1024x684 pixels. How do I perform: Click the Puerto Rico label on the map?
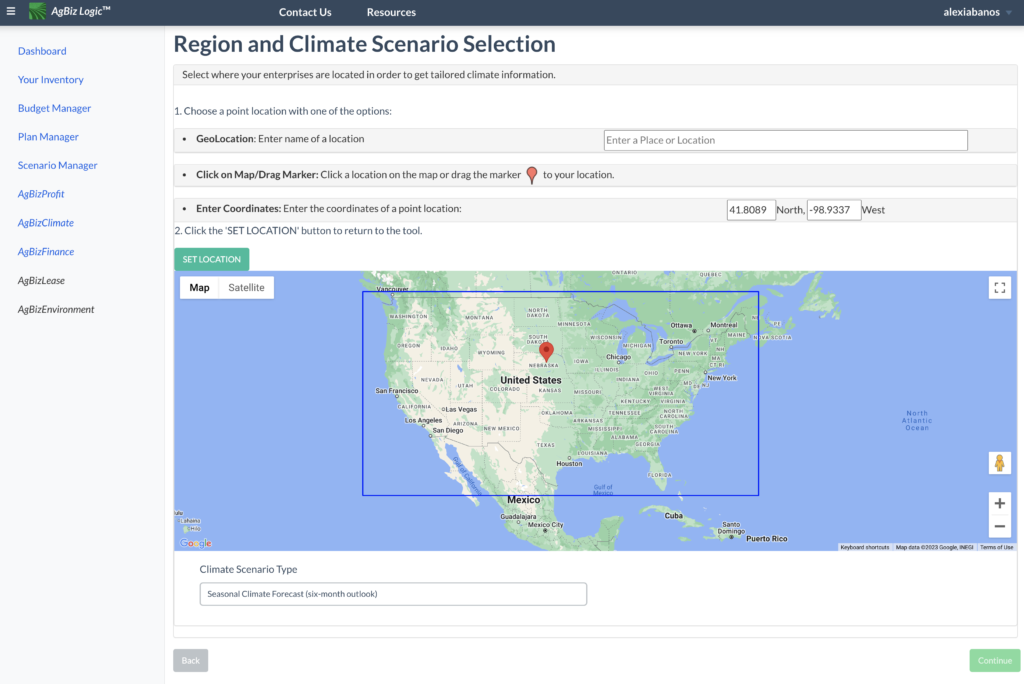click(767, 539)
